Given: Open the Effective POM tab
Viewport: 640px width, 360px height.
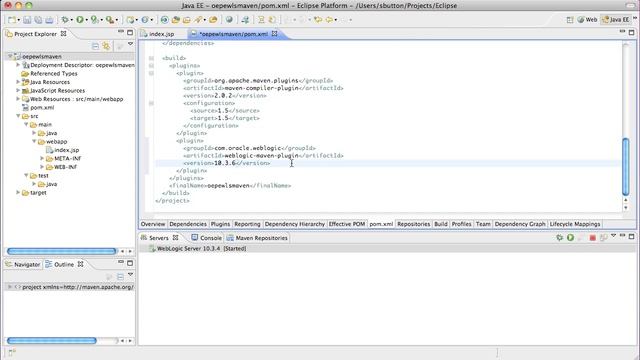Looking at the screenshot, I should (347, 224).
